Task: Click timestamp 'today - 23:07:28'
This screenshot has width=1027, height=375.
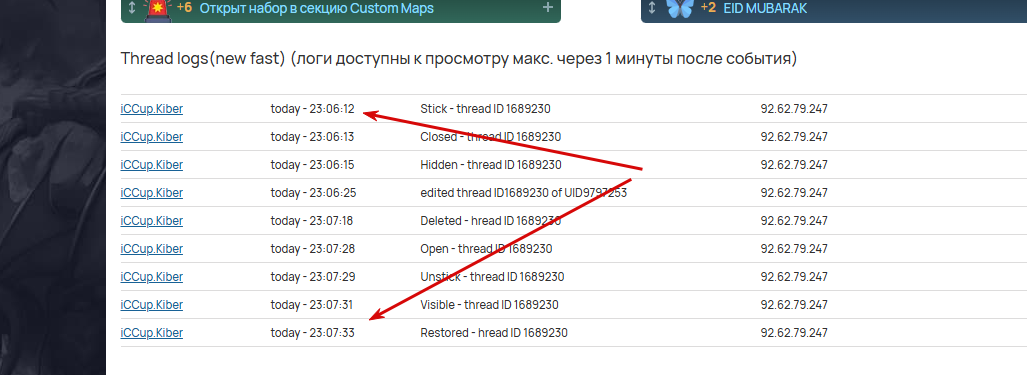Action: point(313,249)
